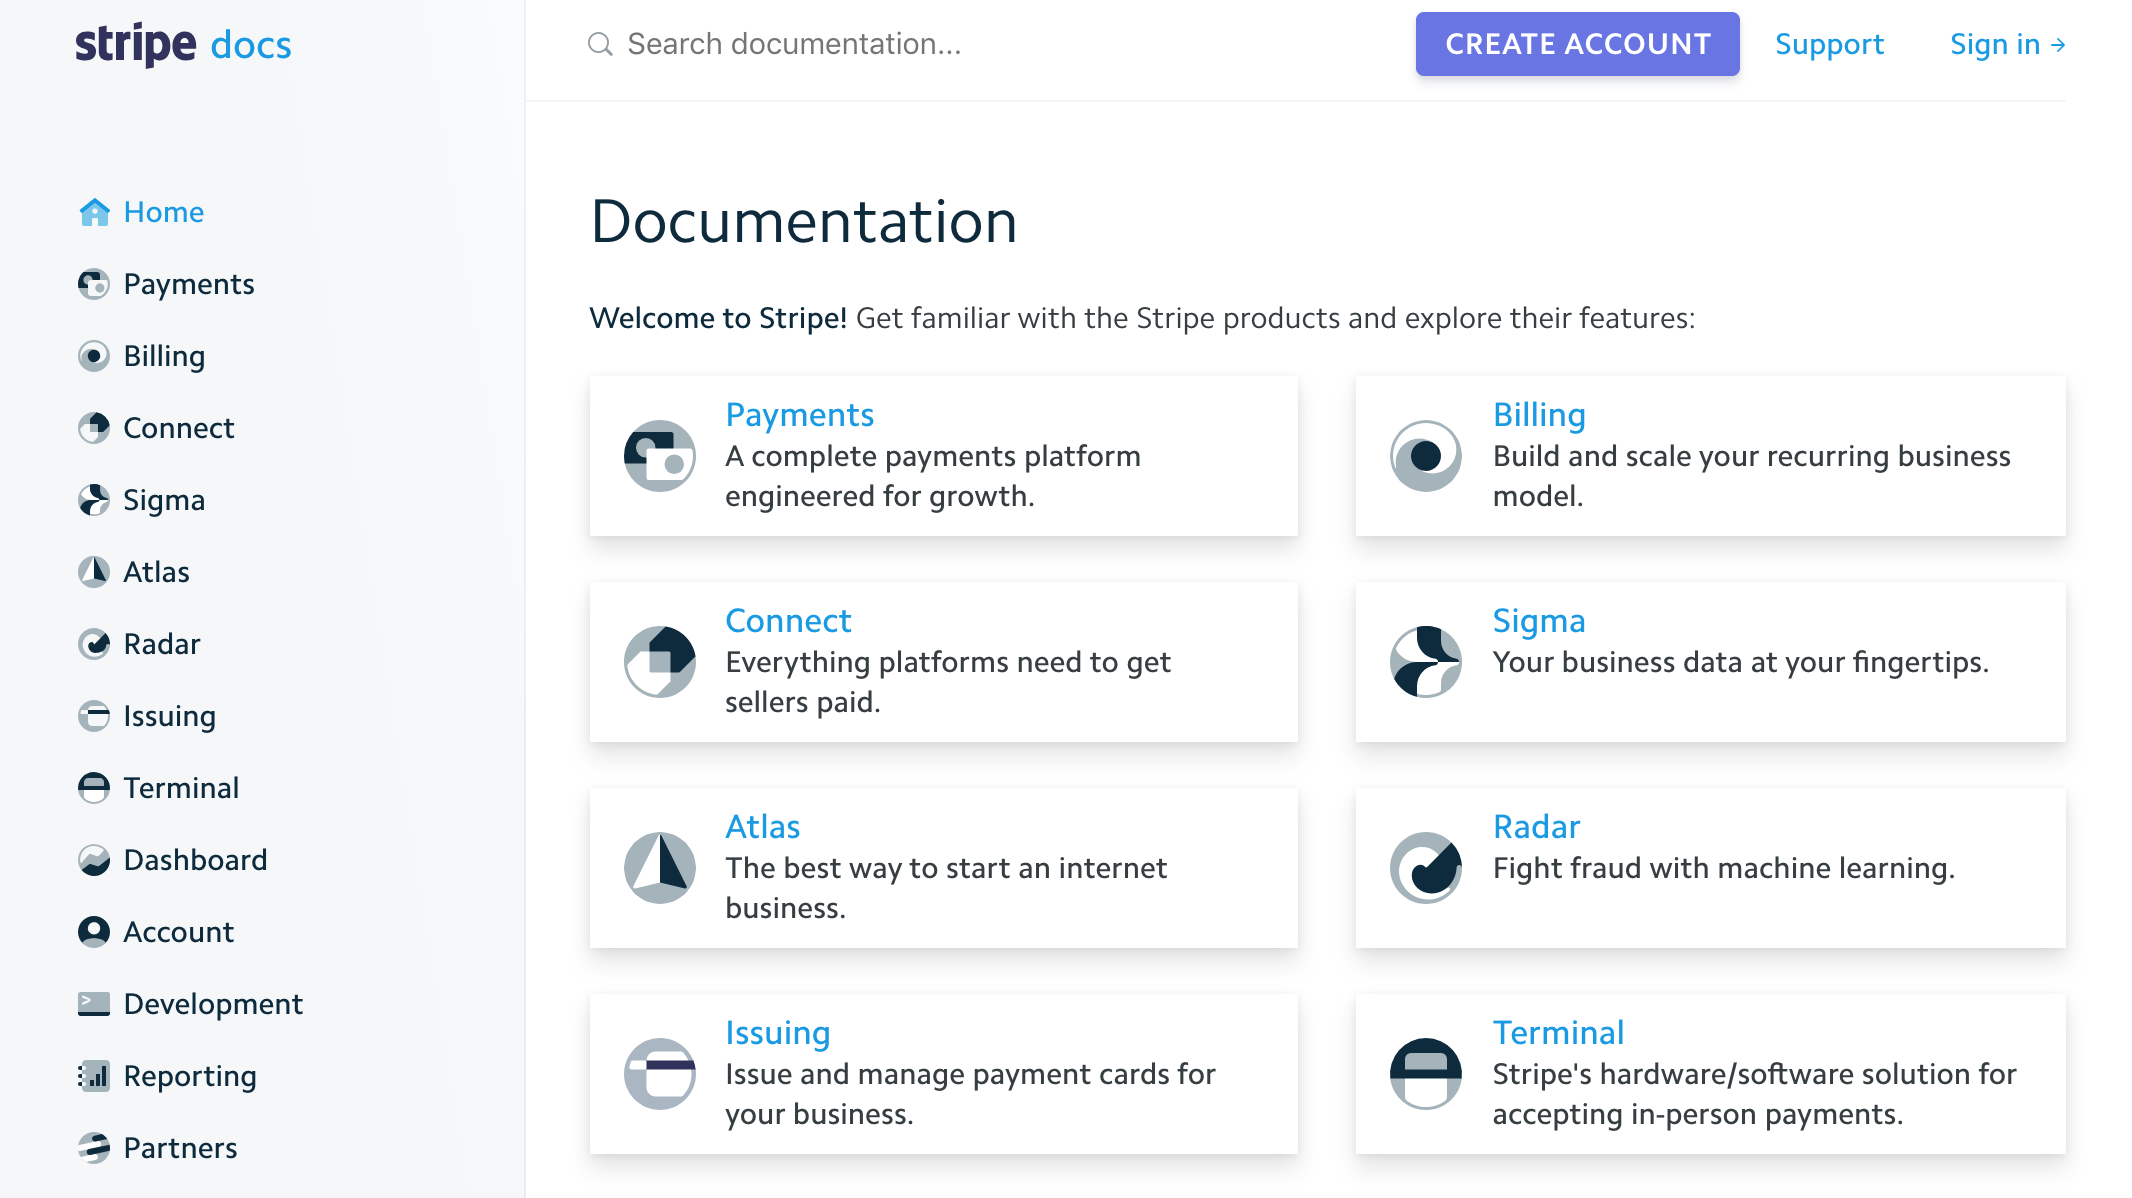2132x1198 pixels.
Task: Click the Sigma icon in sidebar
Action: [94, 500]
